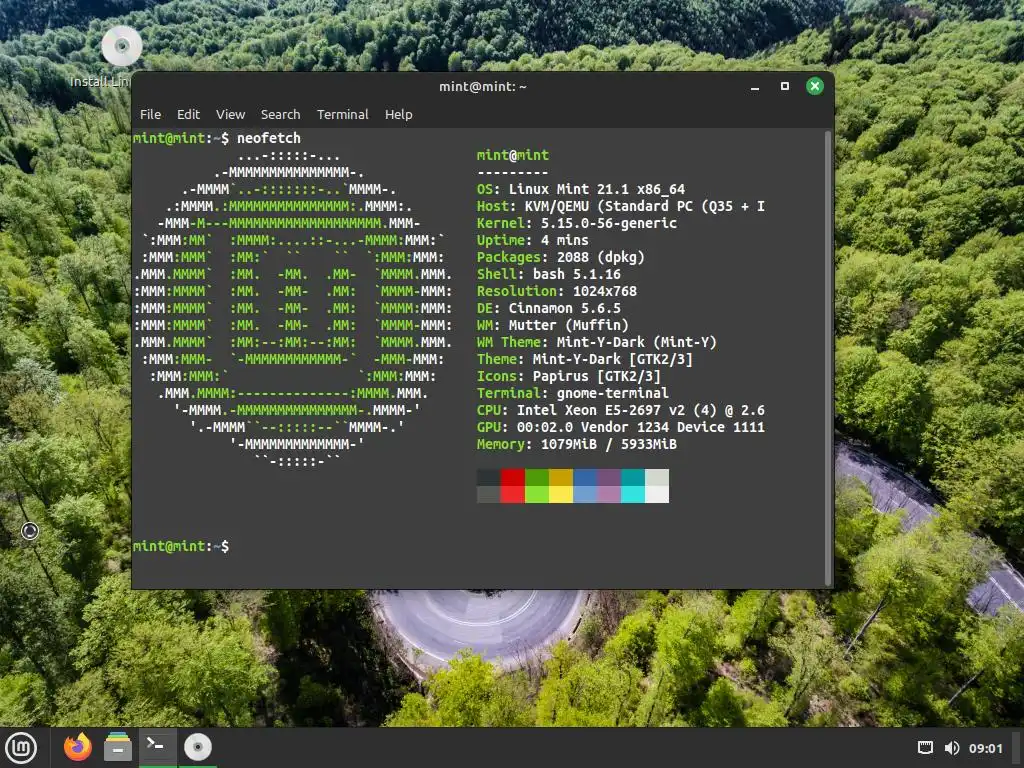Close the terminal with the green X
This screenshot has height=768, width=1024.
coord(814,86)
